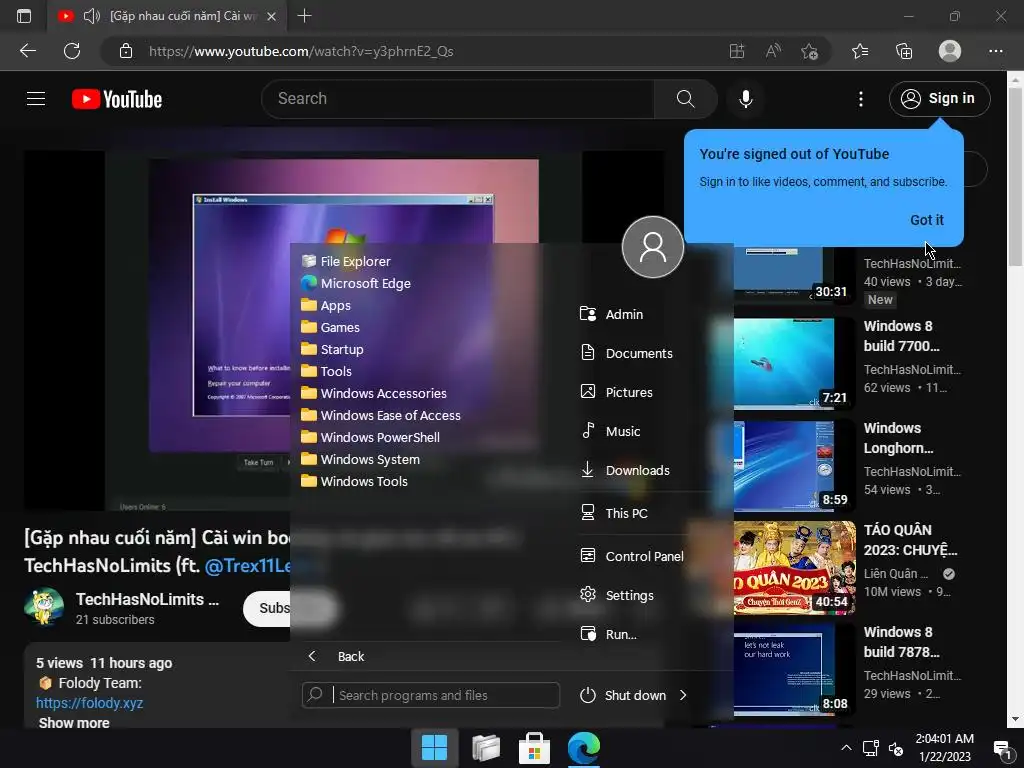Open Downloads from start menu
Image resolution: width=1024 pixels, height=768 pixels.
[625, 470]
